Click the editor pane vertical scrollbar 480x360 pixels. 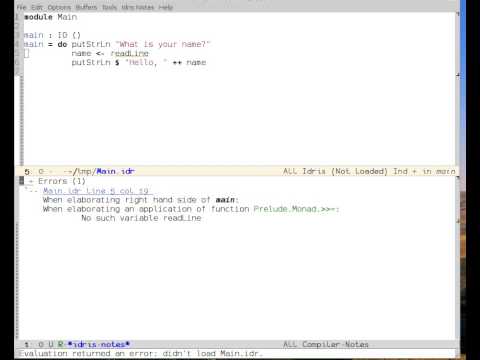pos(458,89)
